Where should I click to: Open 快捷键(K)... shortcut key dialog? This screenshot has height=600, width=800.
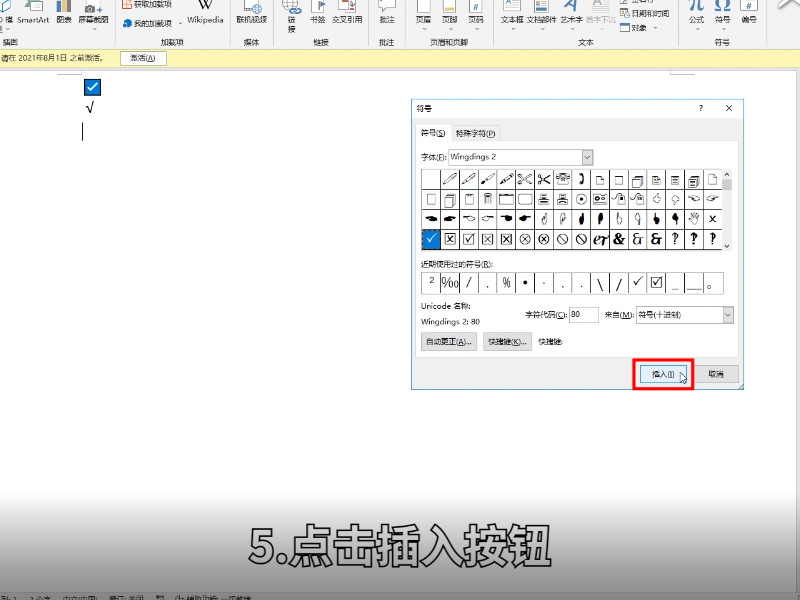coord(507,341)
